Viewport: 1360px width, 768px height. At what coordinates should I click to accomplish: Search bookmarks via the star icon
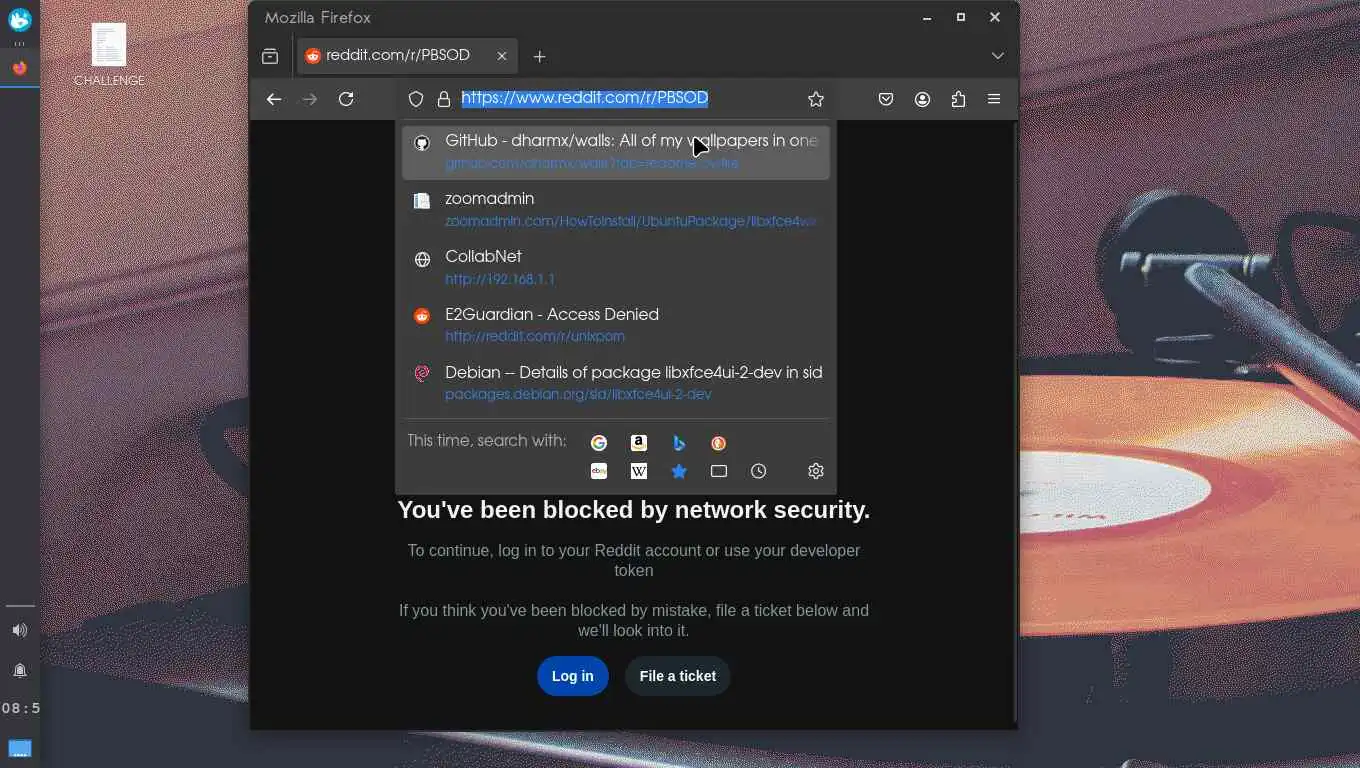click(x=679, y=471)
